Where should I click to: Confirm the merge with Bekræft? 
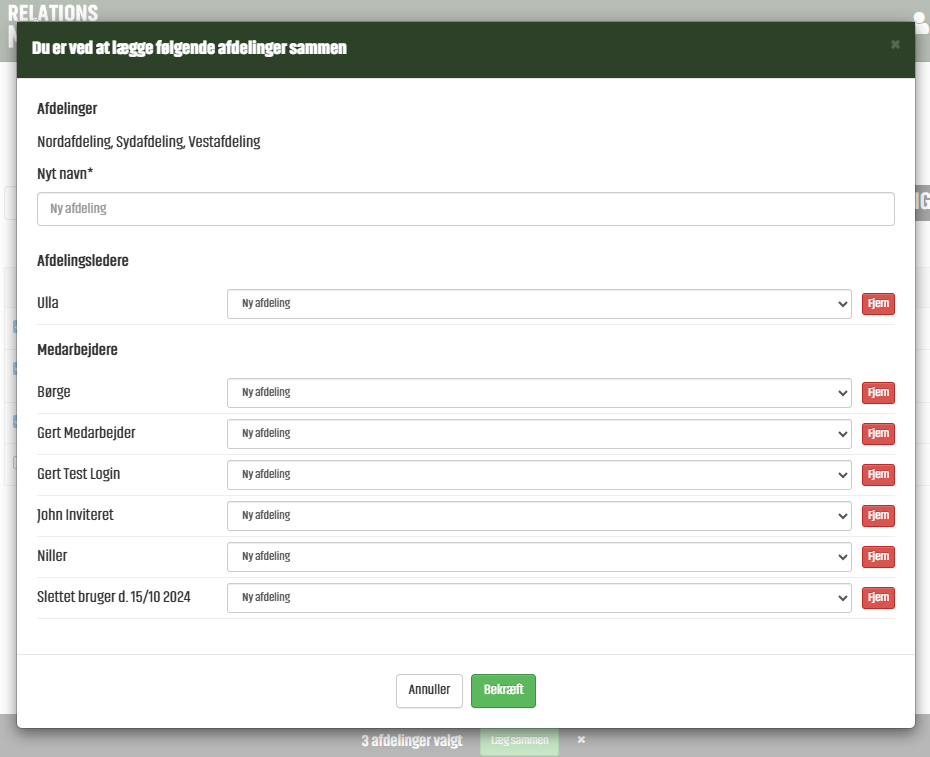[503, 691]
